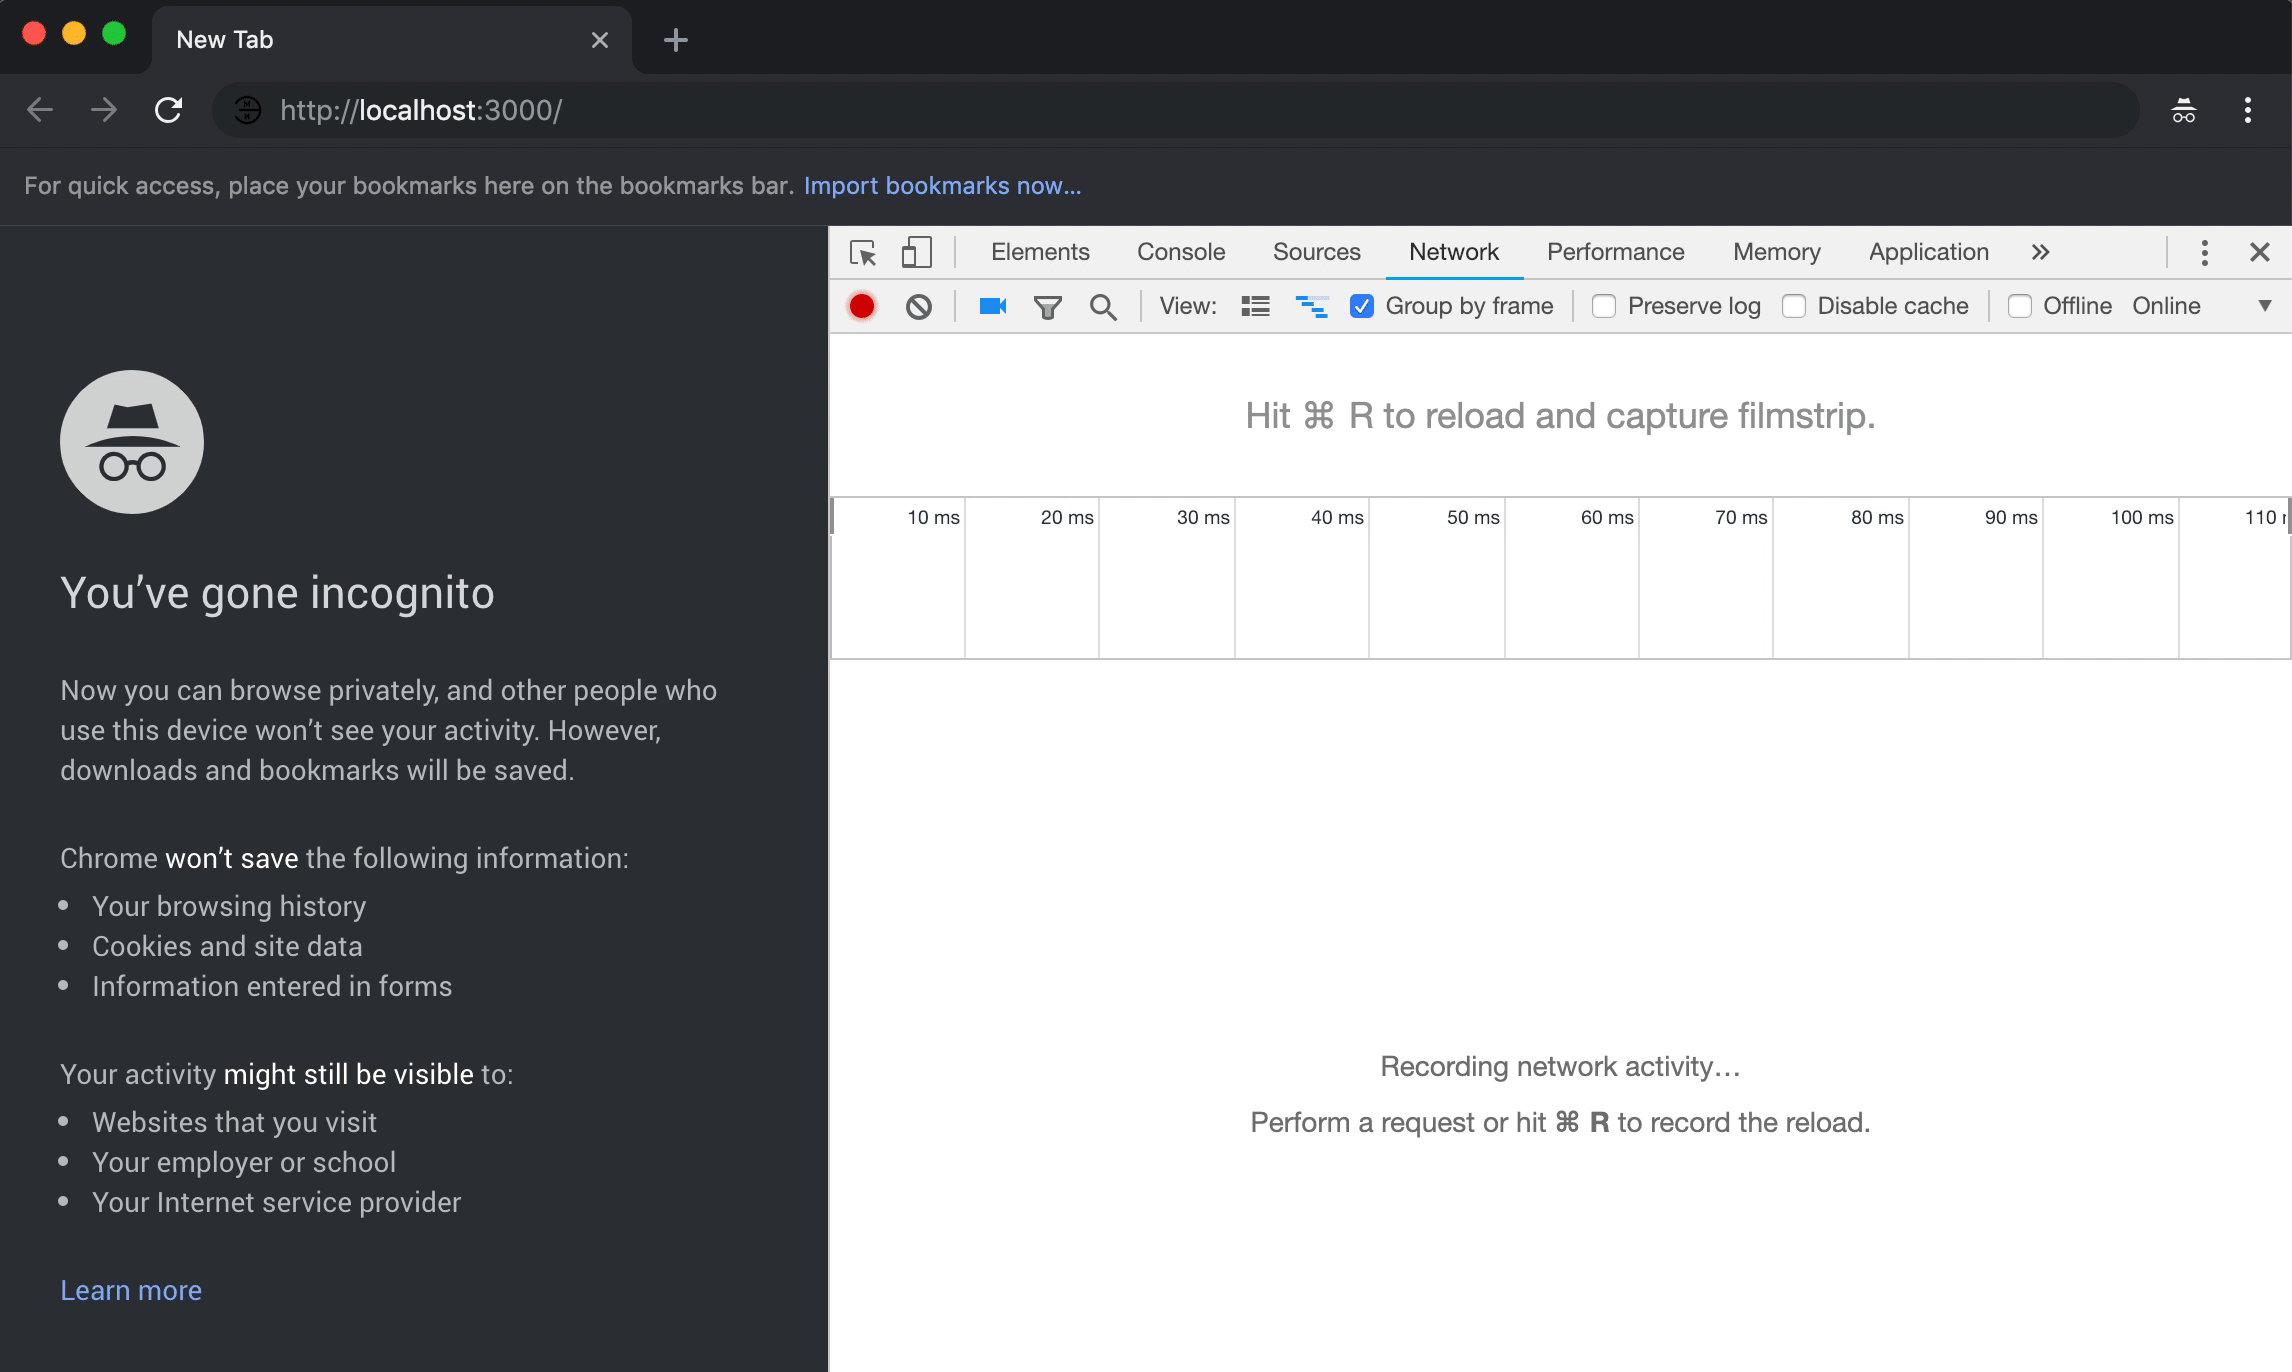Screen dimensions: 2292x1372
Task: Click the 100 ms timeline marker
Action: click(x=2142, y=517)
